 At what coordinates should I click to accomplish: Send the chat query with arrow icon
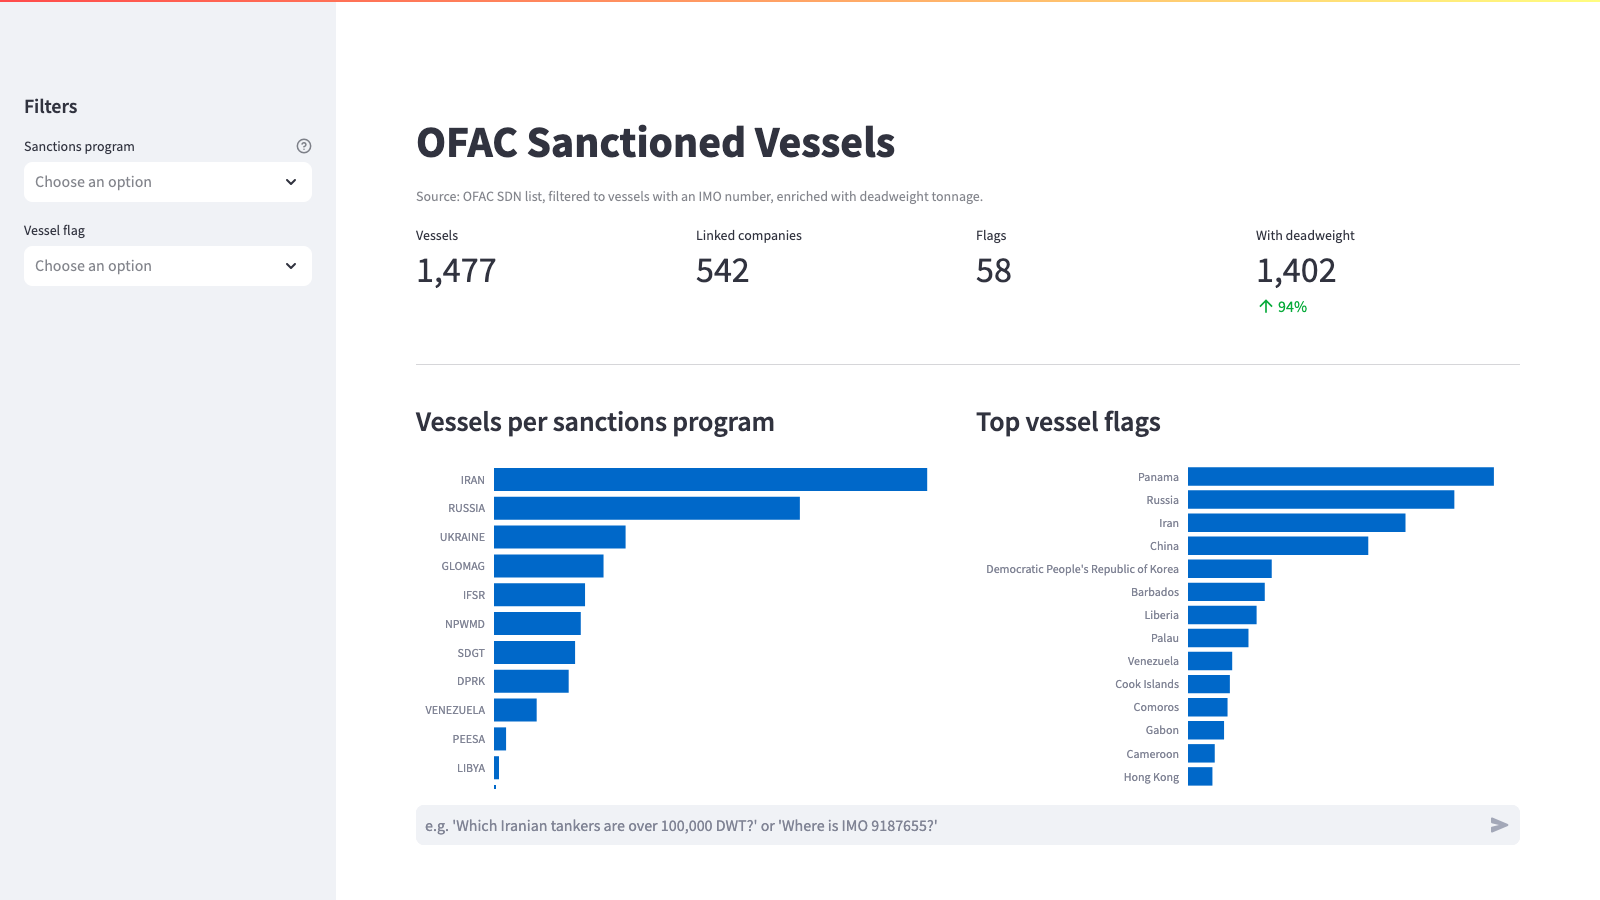click(x=1499, y=825)
